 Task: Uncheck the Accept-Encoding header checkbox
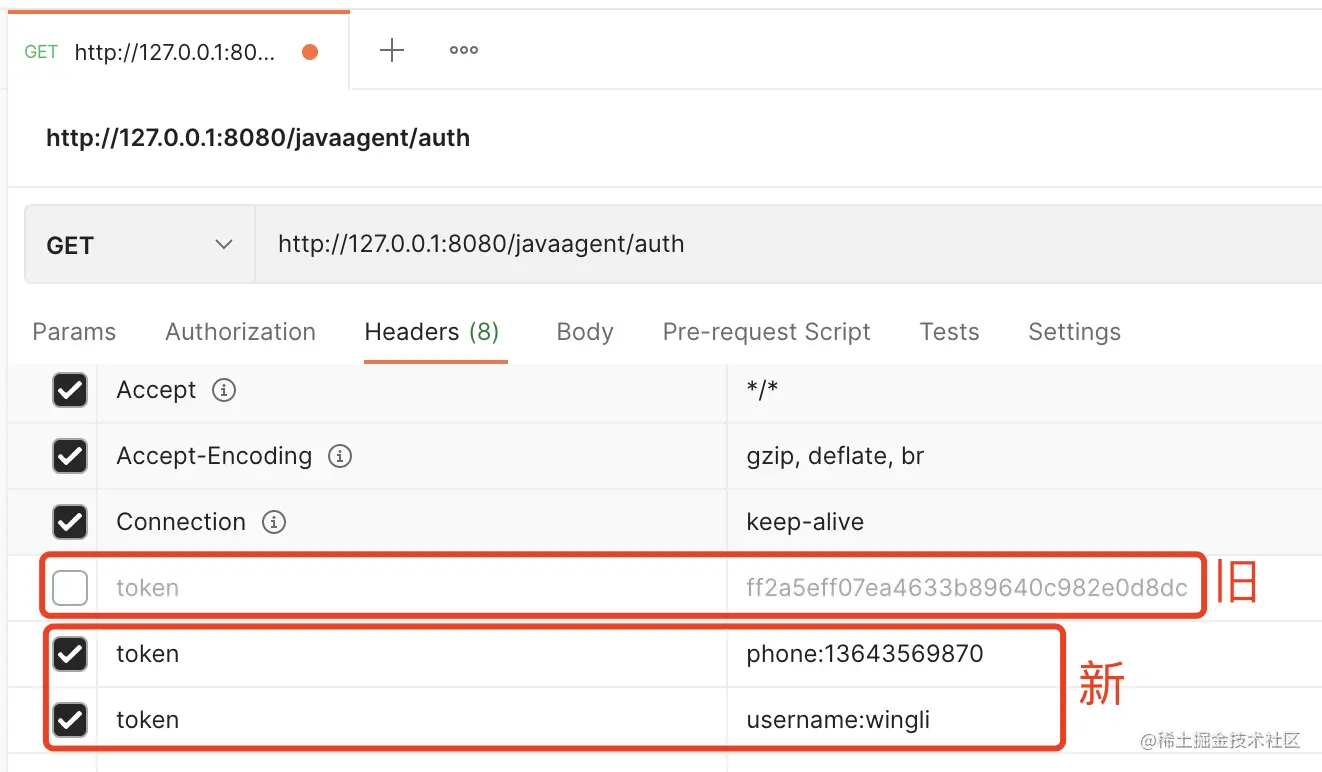coord(70,456)
